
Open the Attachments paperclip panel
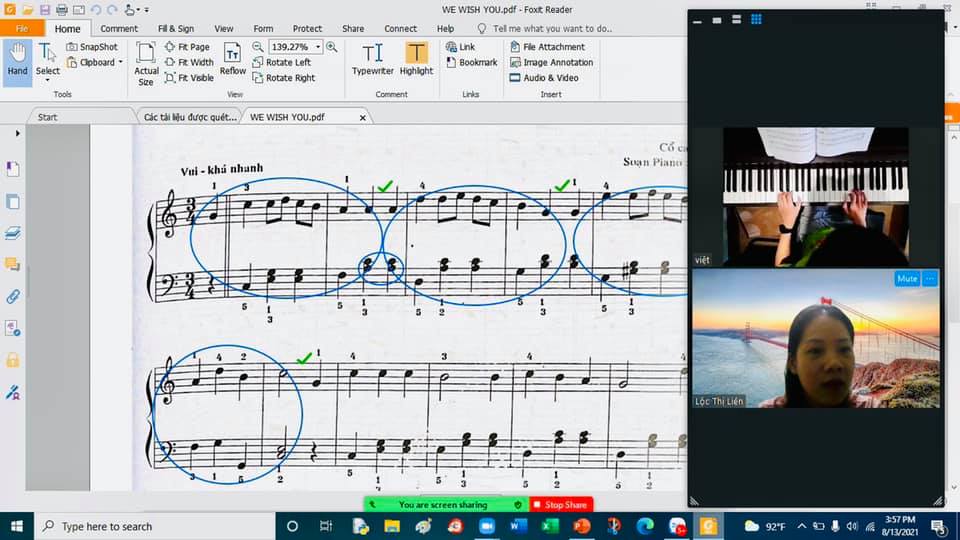point(13,296)
